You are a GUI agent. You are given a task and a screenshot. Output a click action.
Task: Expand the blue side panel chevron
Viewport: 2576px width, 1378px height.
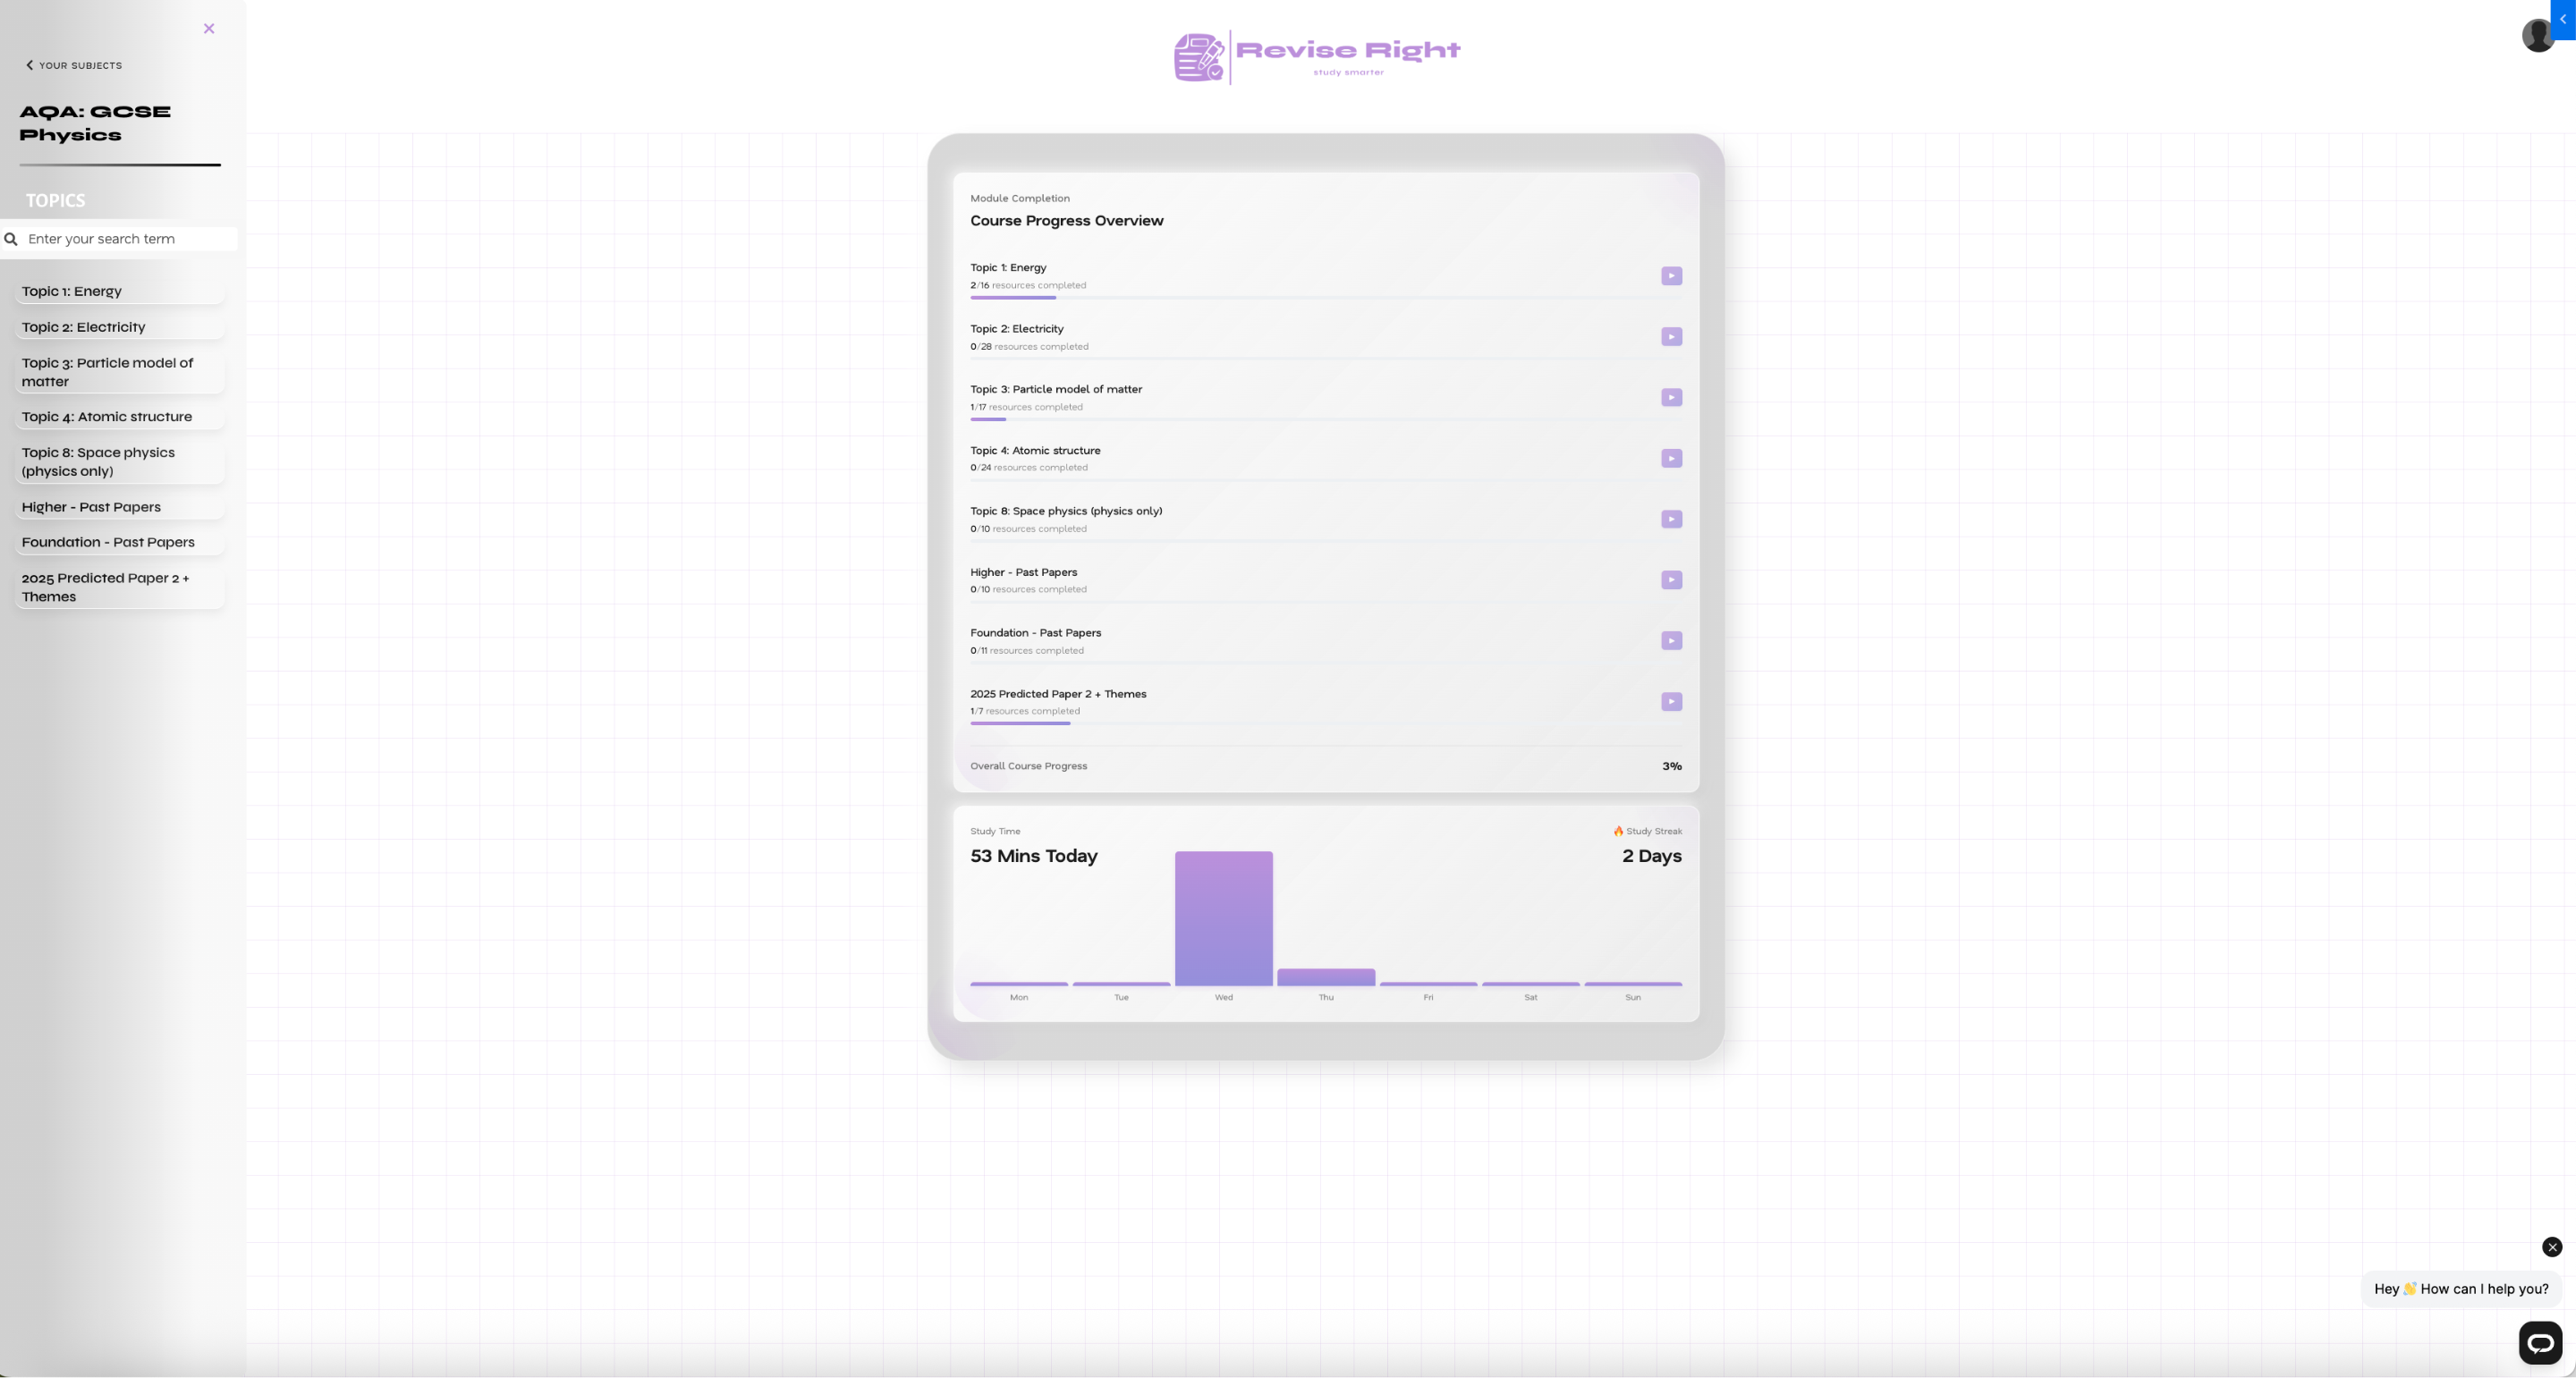2563,19
